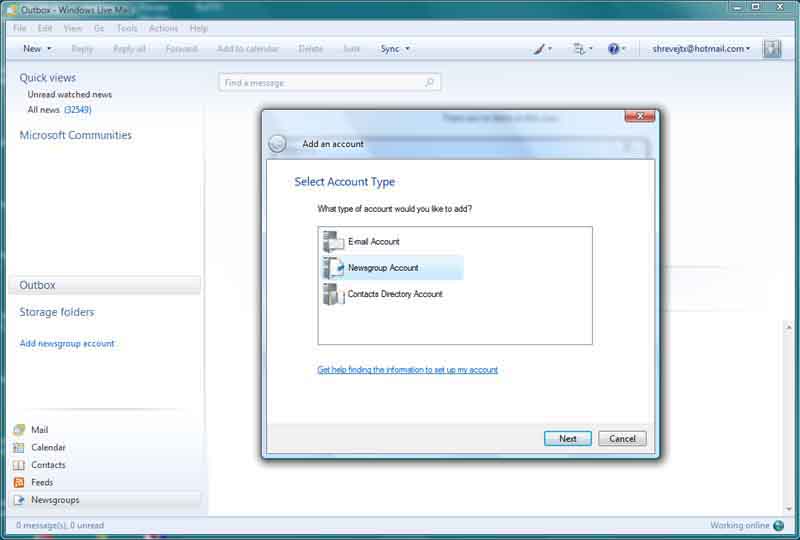Select Unread watched news quick view
The width and height of the screenshot is (800, 540).
point(69,94)
